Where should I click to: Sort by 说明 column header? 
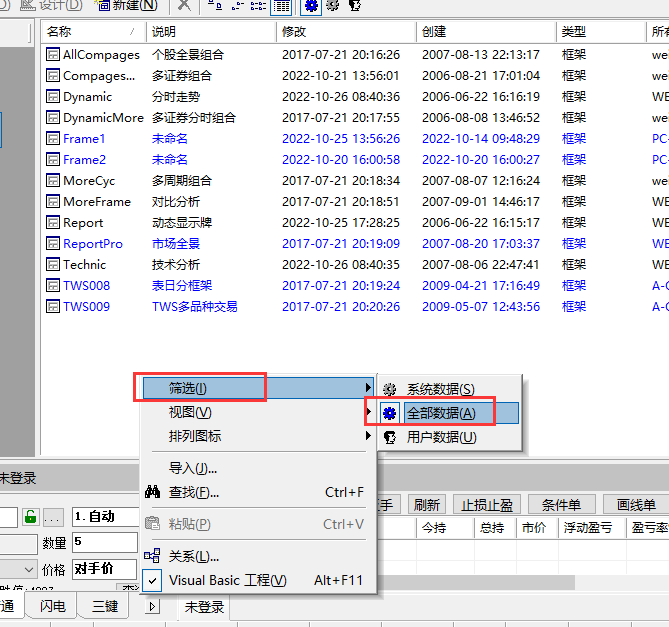point(211,32)
